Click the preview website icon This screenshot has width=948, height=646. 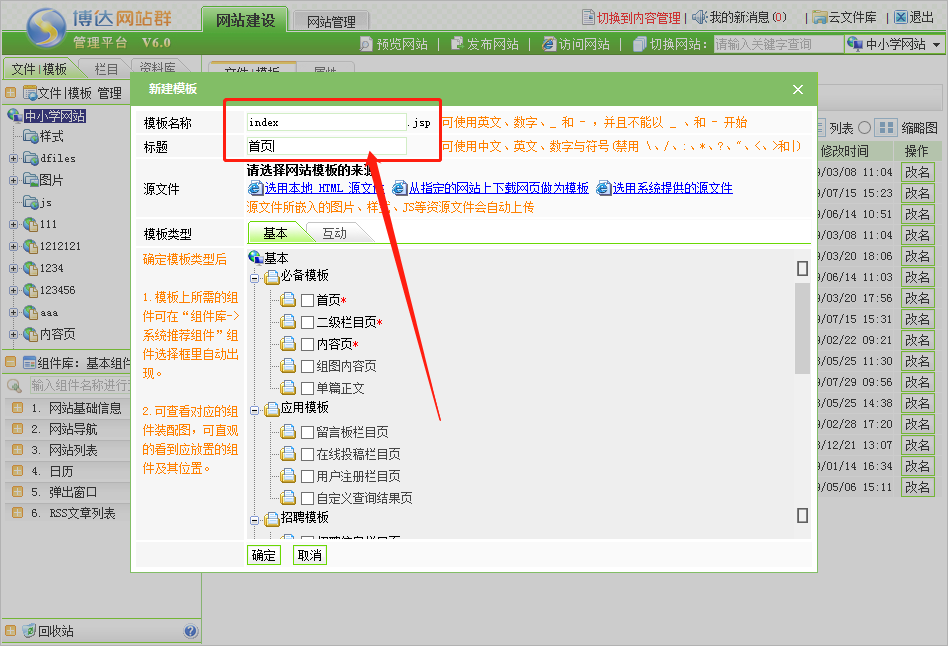pyautogui.click(x=367, y=44)
